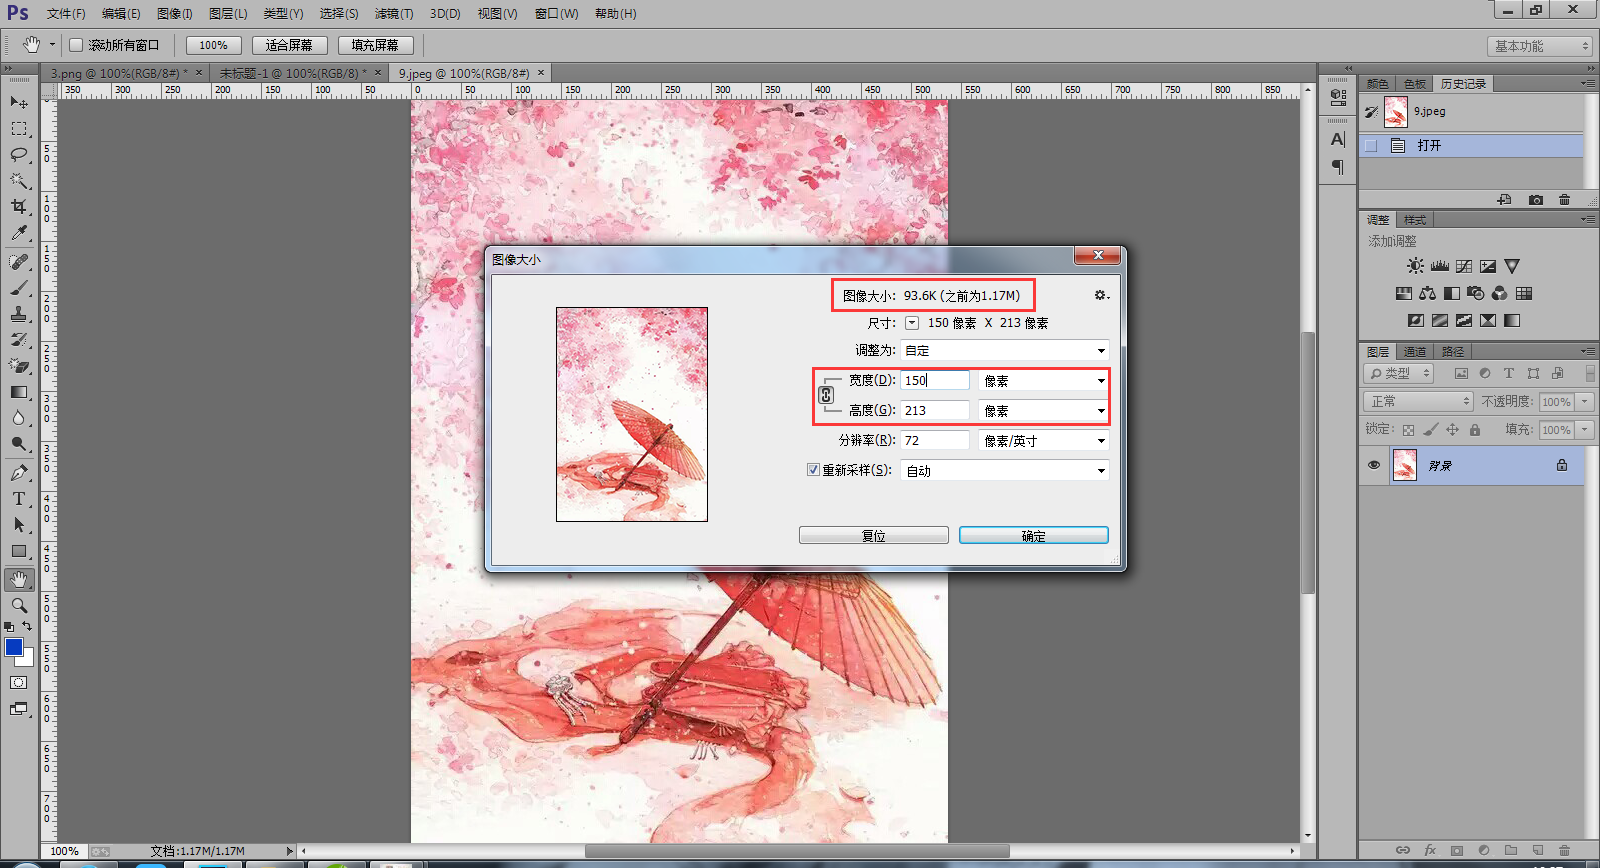Toggle lock transparent pixels

point(1408,430)
